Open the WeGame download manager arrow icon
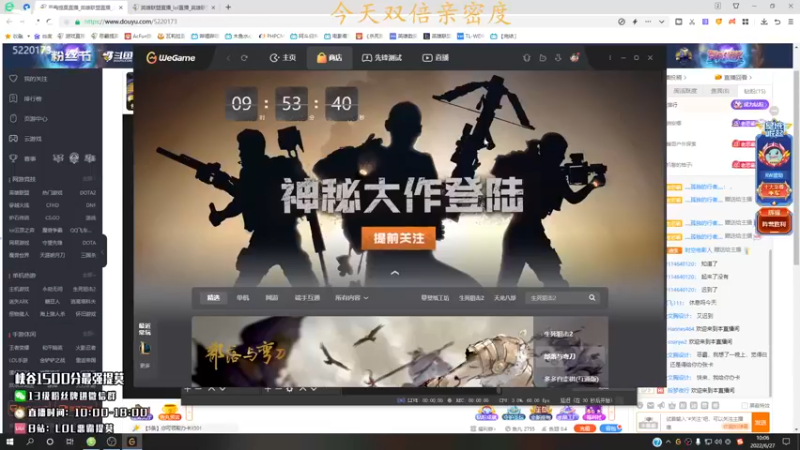Screen dimensions: 800x450 click(x=558, y=58)
